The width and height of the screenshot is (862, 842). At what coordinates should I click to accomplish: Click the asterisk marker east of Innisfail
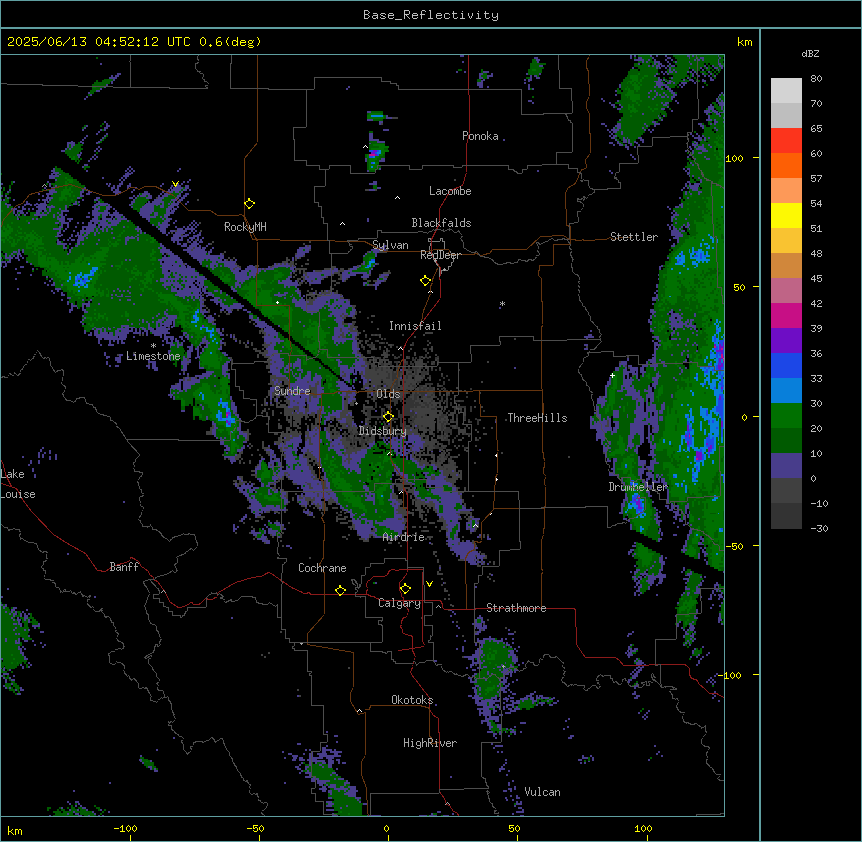(502, 304)
